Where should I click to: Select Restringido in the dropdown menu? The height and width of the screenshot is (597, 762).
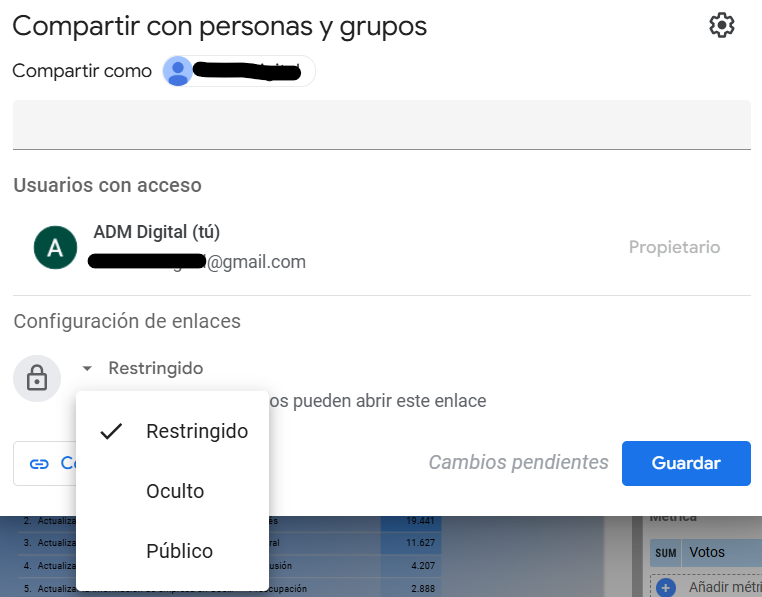pyautogui.click(x=173, y=431)
